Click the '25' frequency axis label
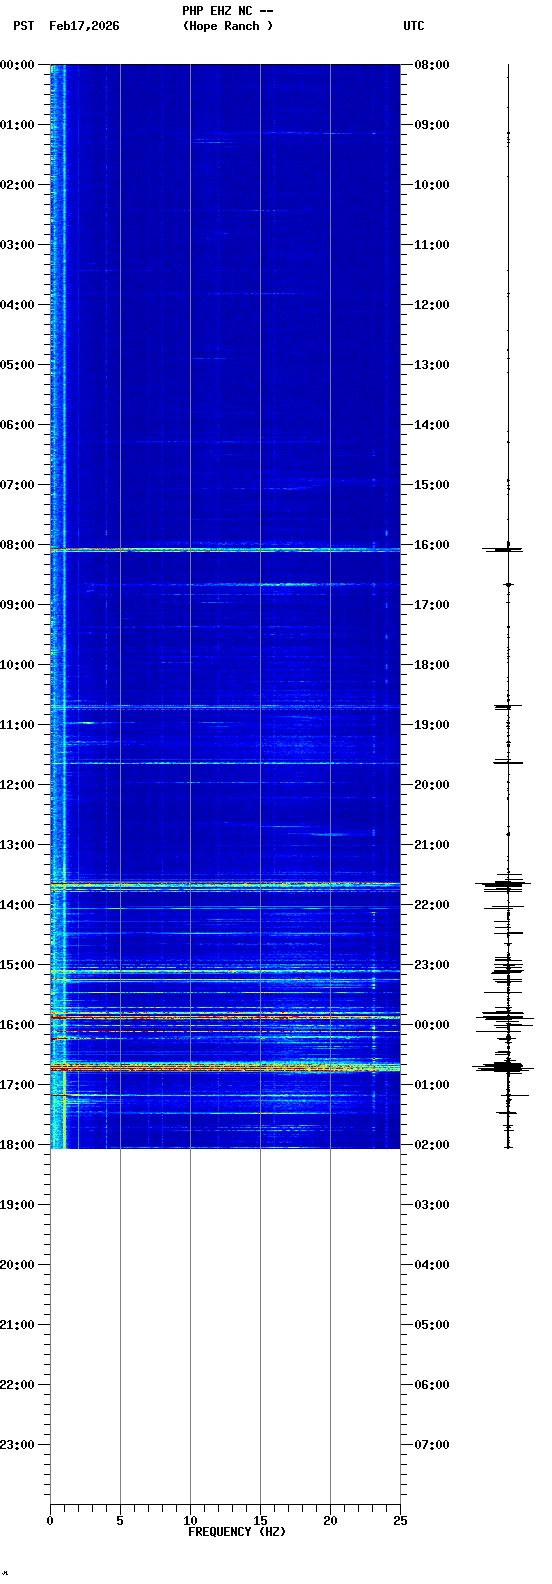This screenshot has width=552, height=1584. tap(400, 1521)
